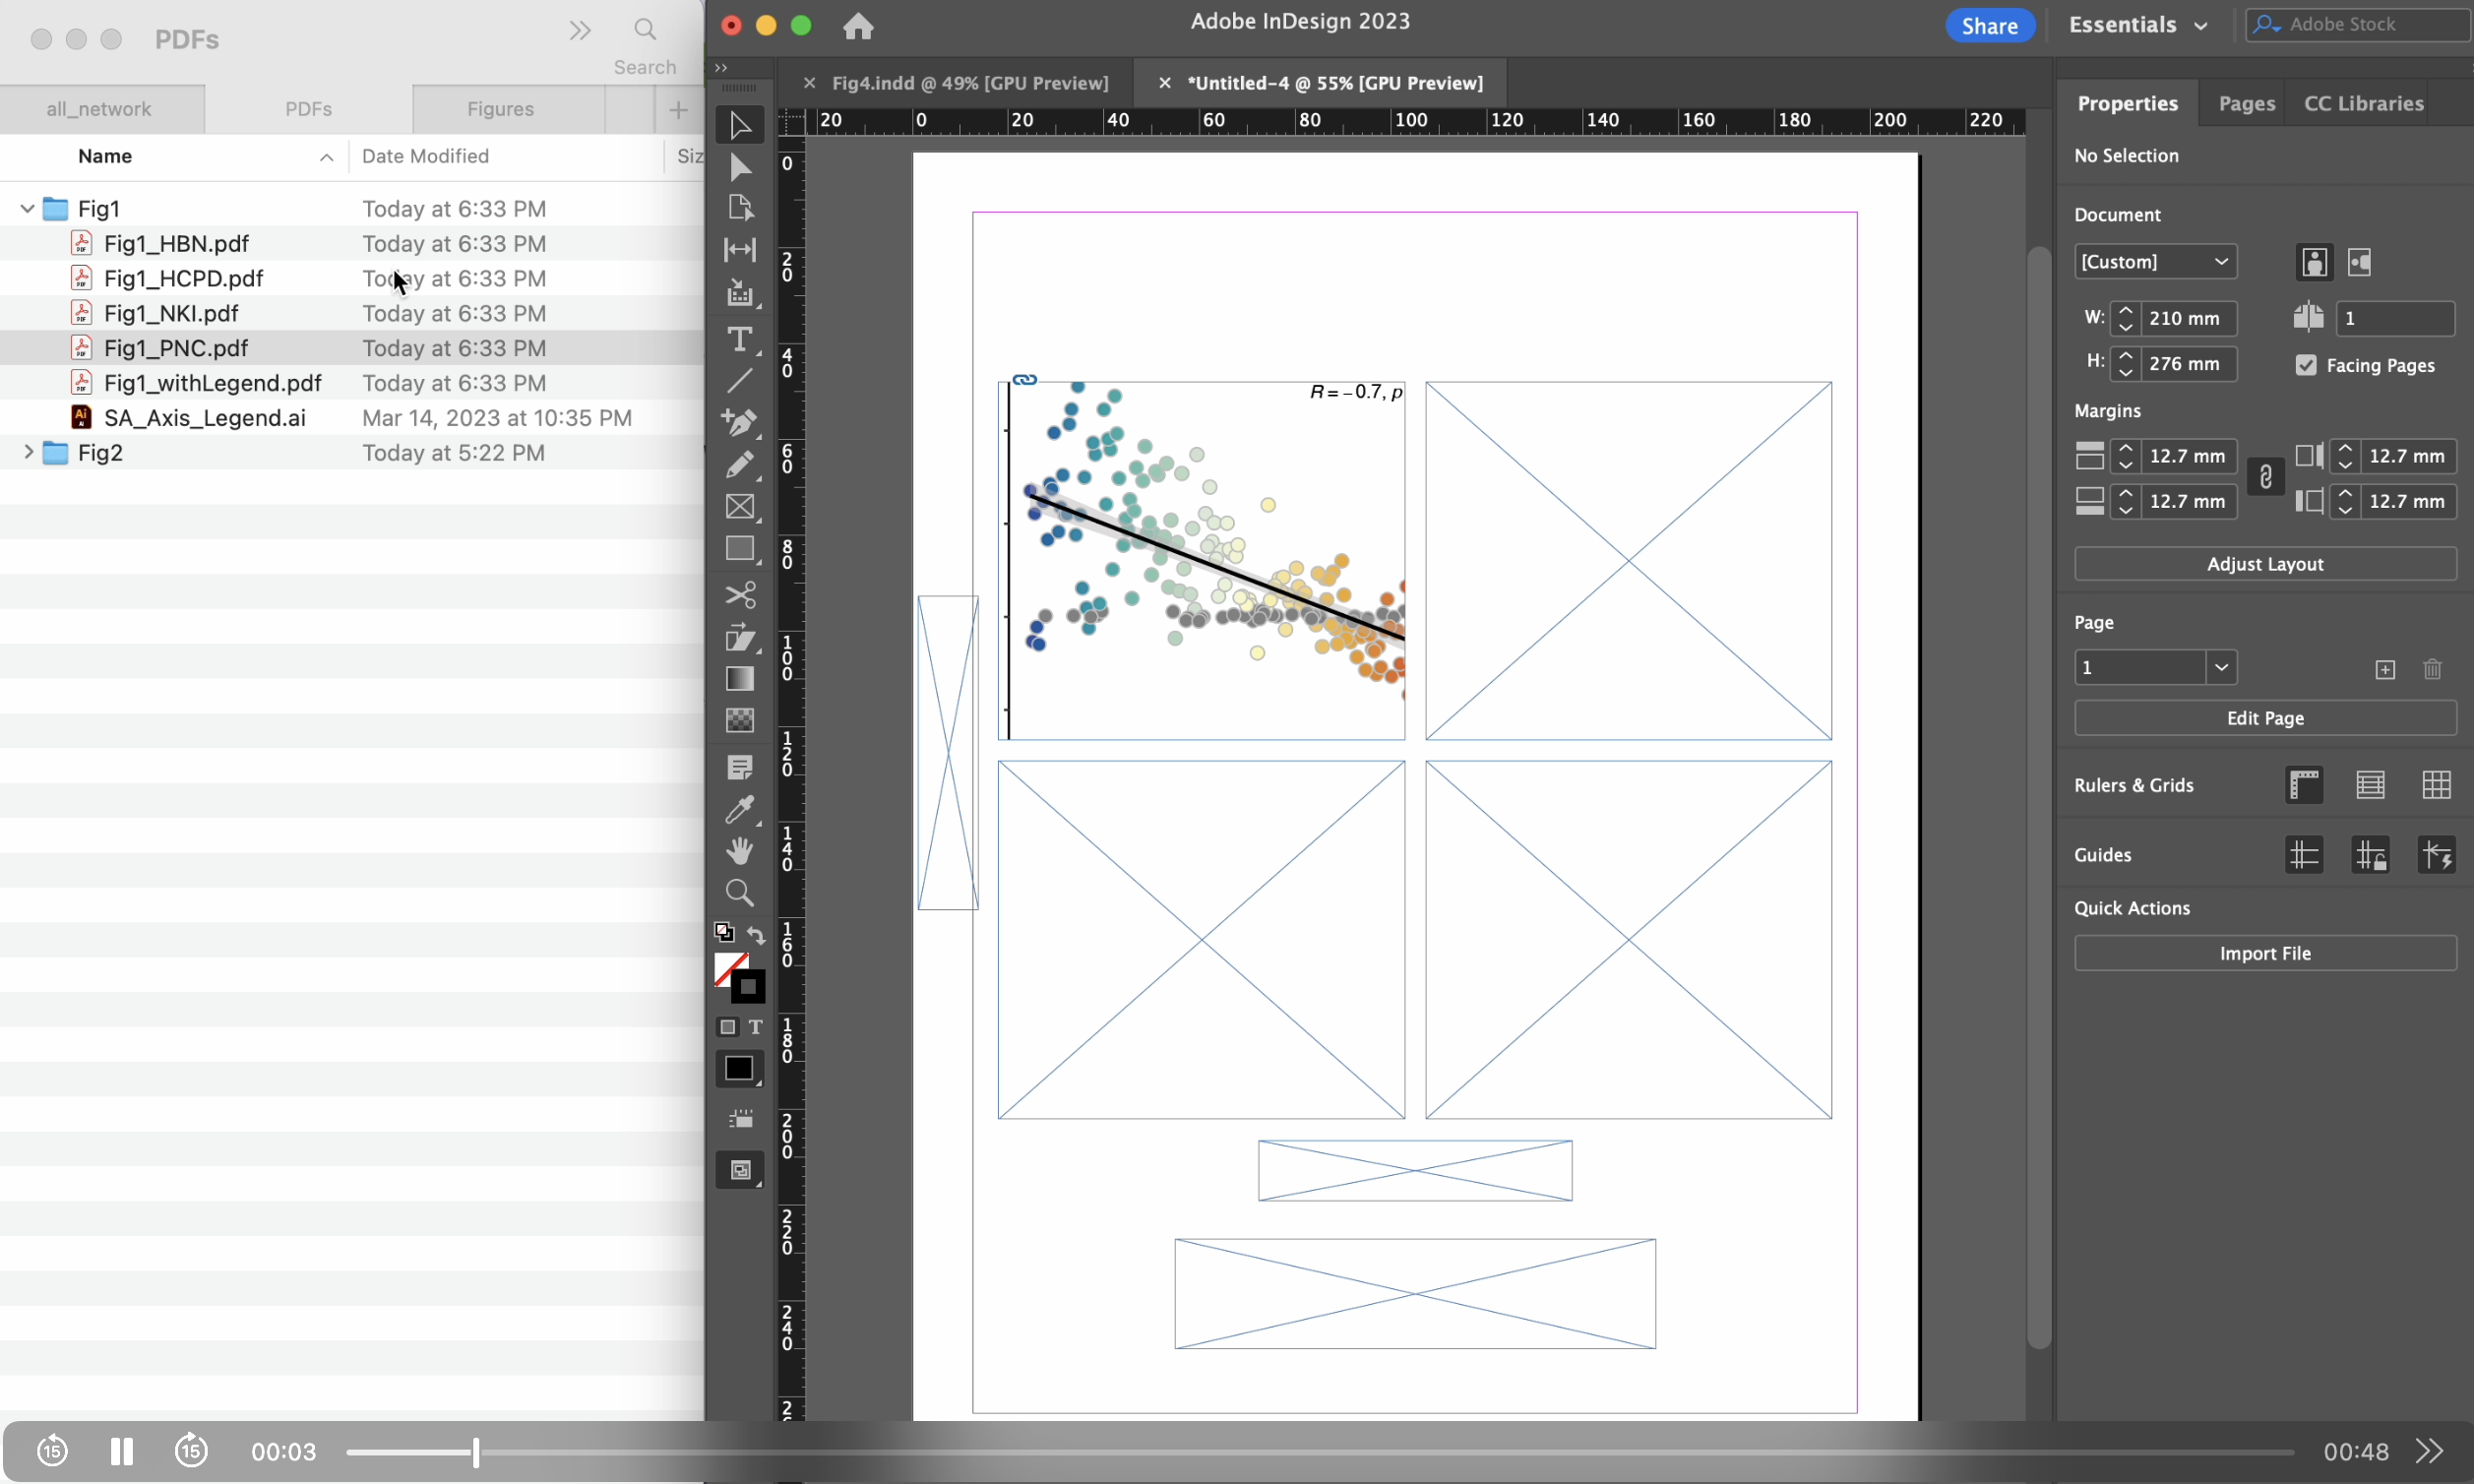This screenshot has height=1484, width=2474.
Task: Click the Direct Selection tool
Action: click(x=739, y=167)
